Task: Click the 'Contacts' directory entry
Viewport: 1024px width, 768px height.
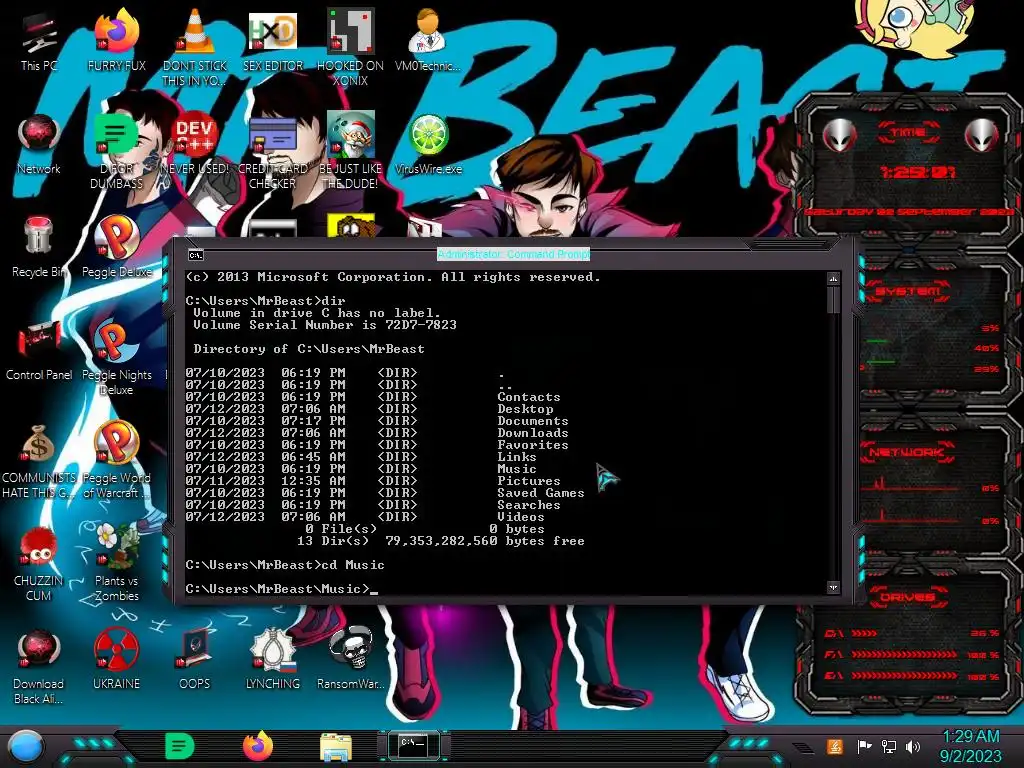Action: coord(528,397)
